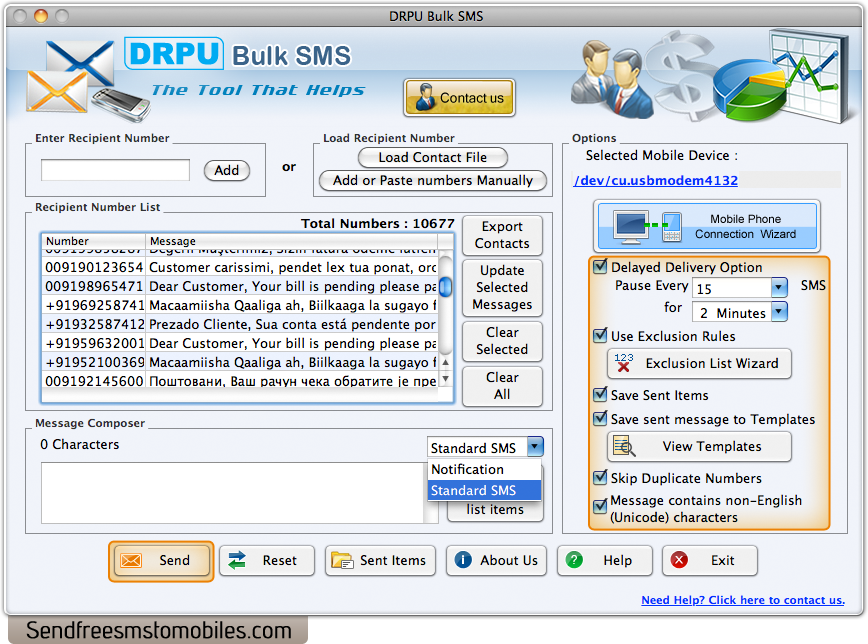Viewport: 868px width, 644px height.
Task: Click inside the message composer text area
Action: (x=232, y=493)
